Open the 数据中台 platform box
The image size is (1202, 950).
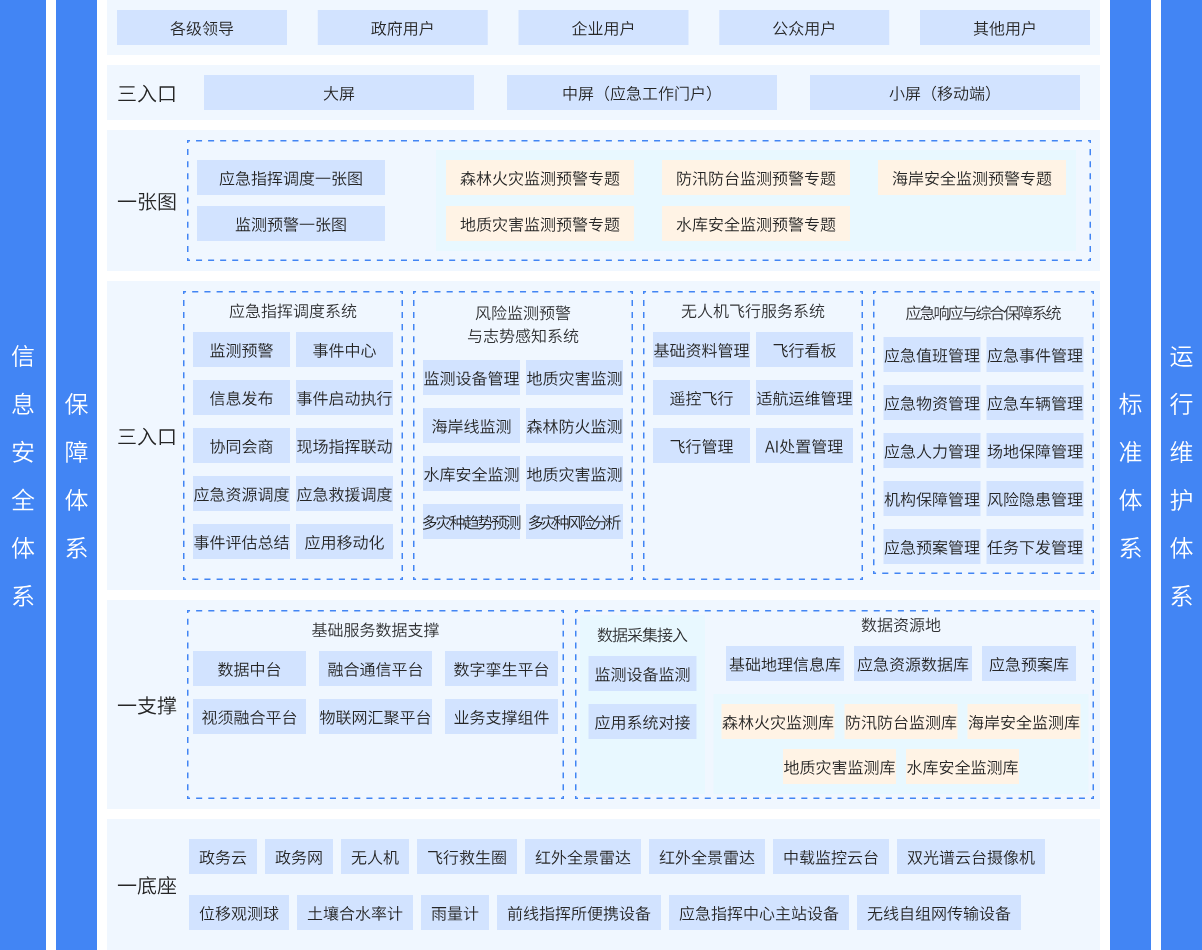(x=249, y=669)
